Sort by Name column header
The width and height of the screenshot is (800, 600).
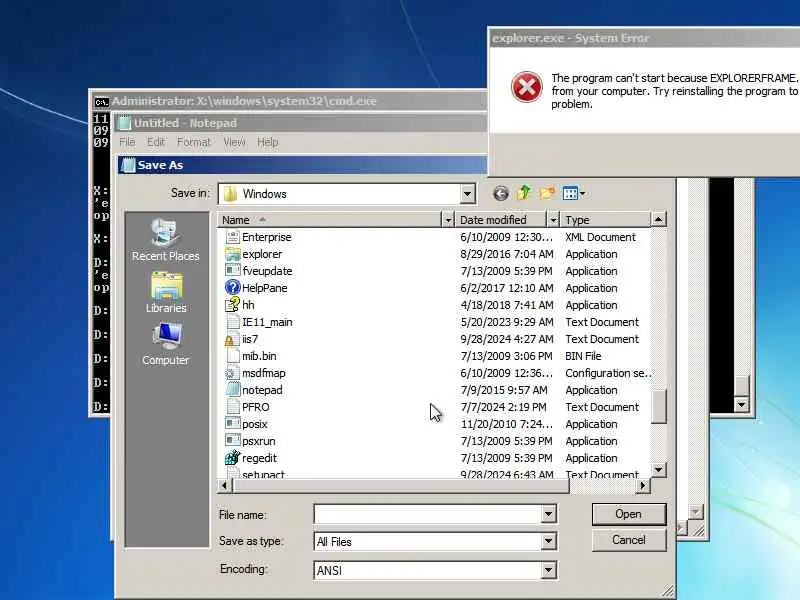tap(330, 220)
